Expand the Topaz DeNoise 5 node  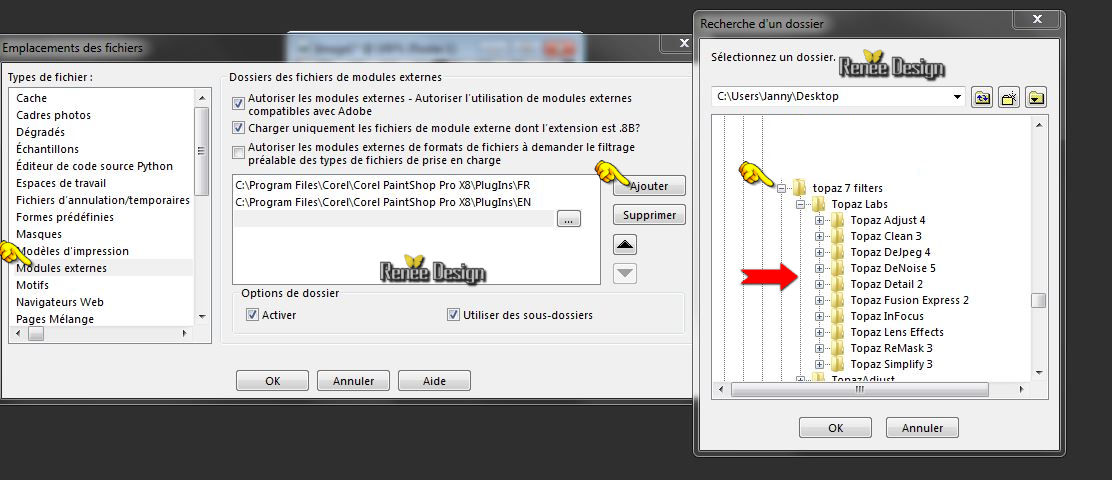(820, 269)
